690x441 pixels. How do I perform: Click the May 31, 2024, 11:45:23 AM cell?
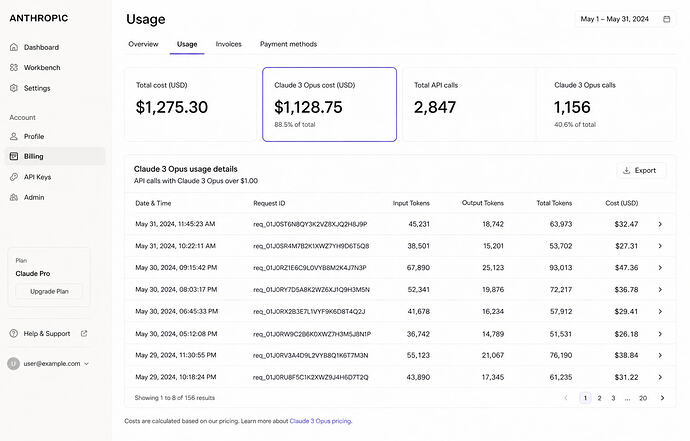(x=175, y=224)
